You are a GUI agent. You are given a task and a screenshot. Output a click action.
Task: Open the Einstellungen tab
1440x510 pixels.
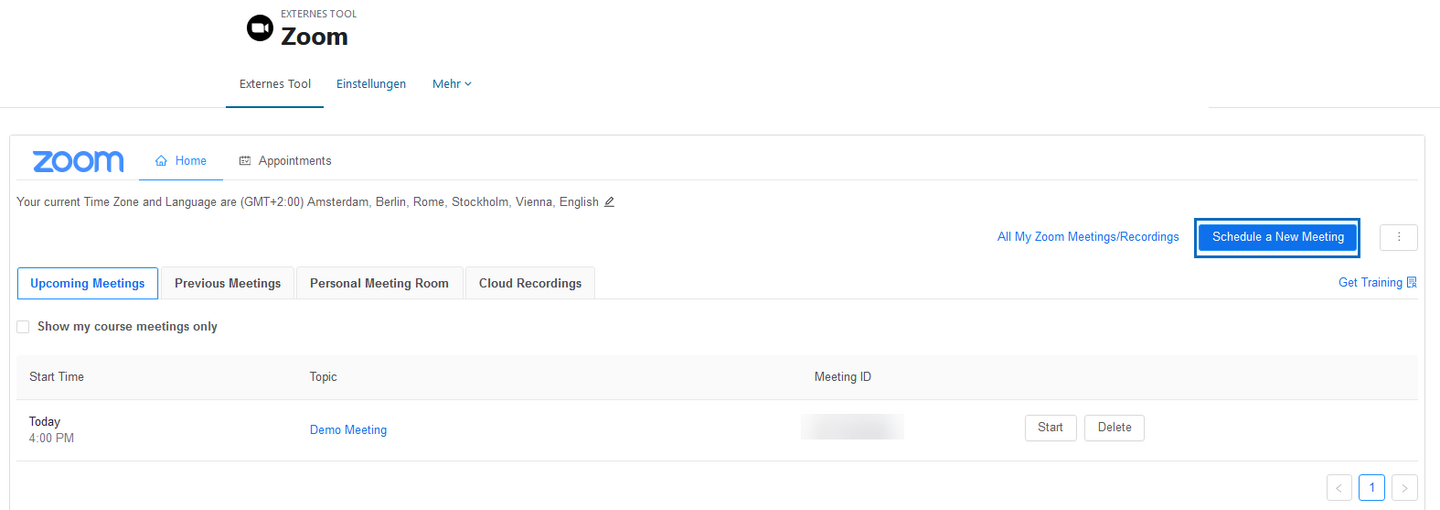(x=371, y=84)
